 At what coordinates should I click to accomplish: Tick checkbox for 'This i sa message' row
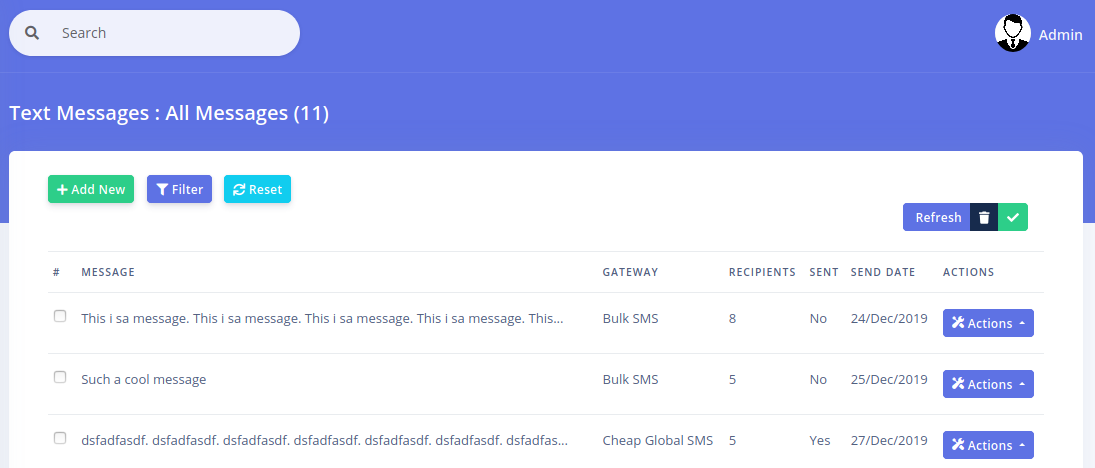(x=60, y=316)
